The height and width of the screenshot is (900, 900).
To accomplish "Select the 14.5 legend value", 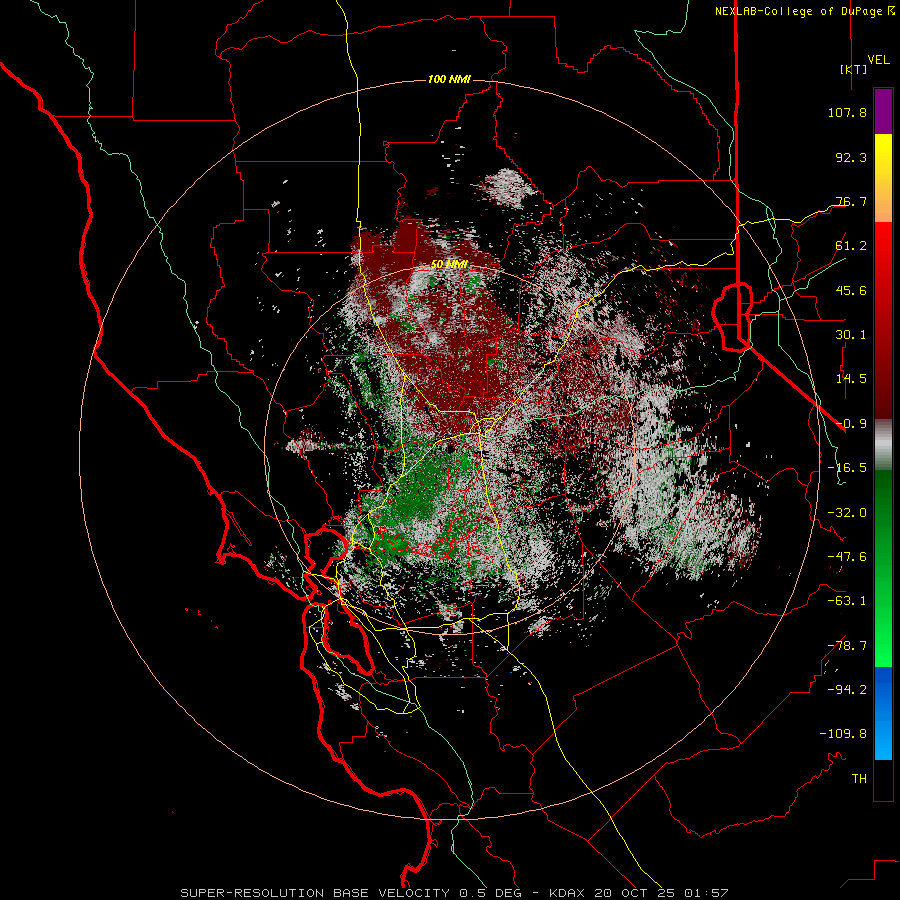I will [x=851, y=379].
